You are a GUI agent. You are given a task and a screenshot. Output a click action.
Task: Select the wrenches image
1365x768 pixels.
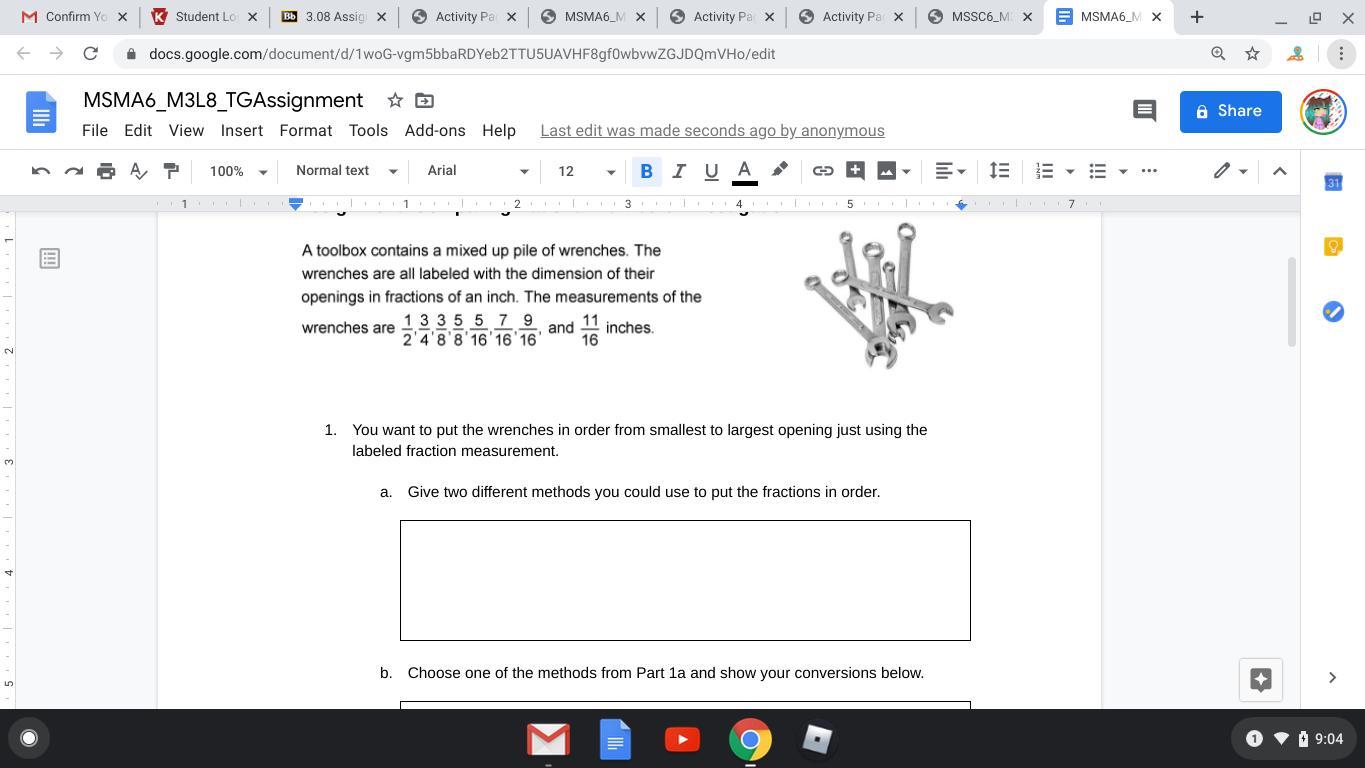click(878, 296)
